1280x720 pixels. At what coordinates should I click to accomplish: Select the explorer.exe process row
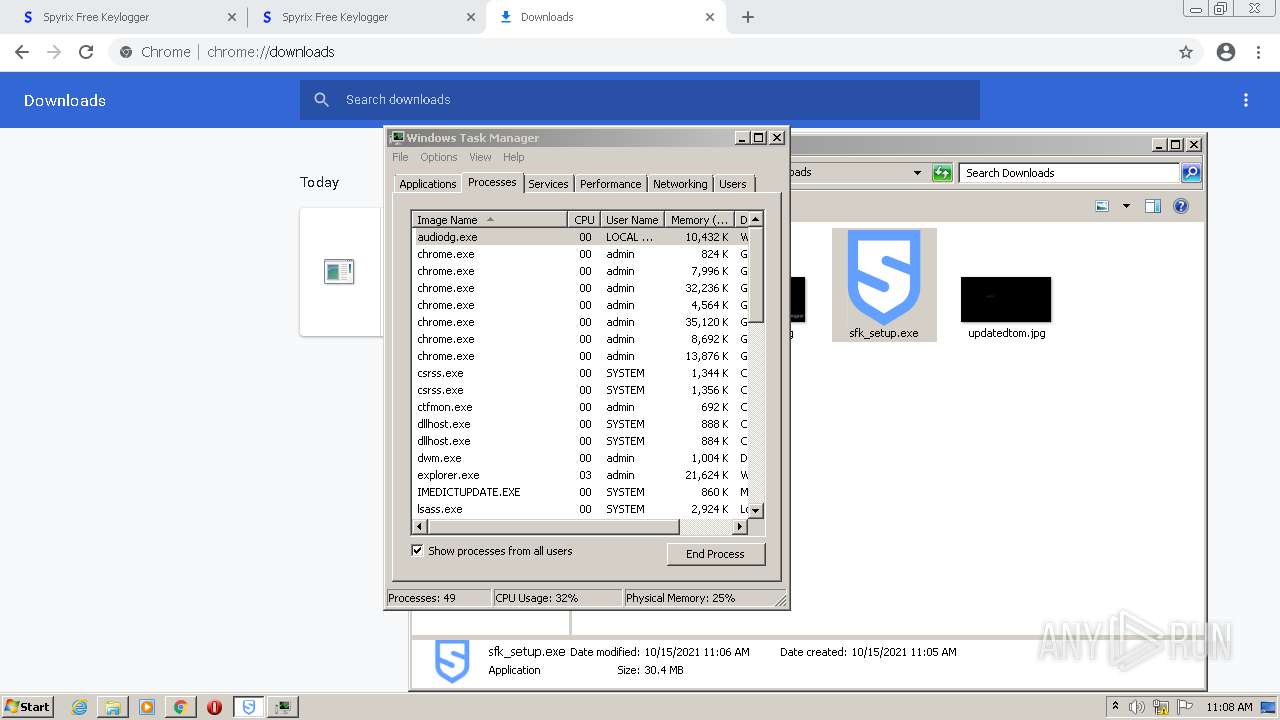[580, 475]
